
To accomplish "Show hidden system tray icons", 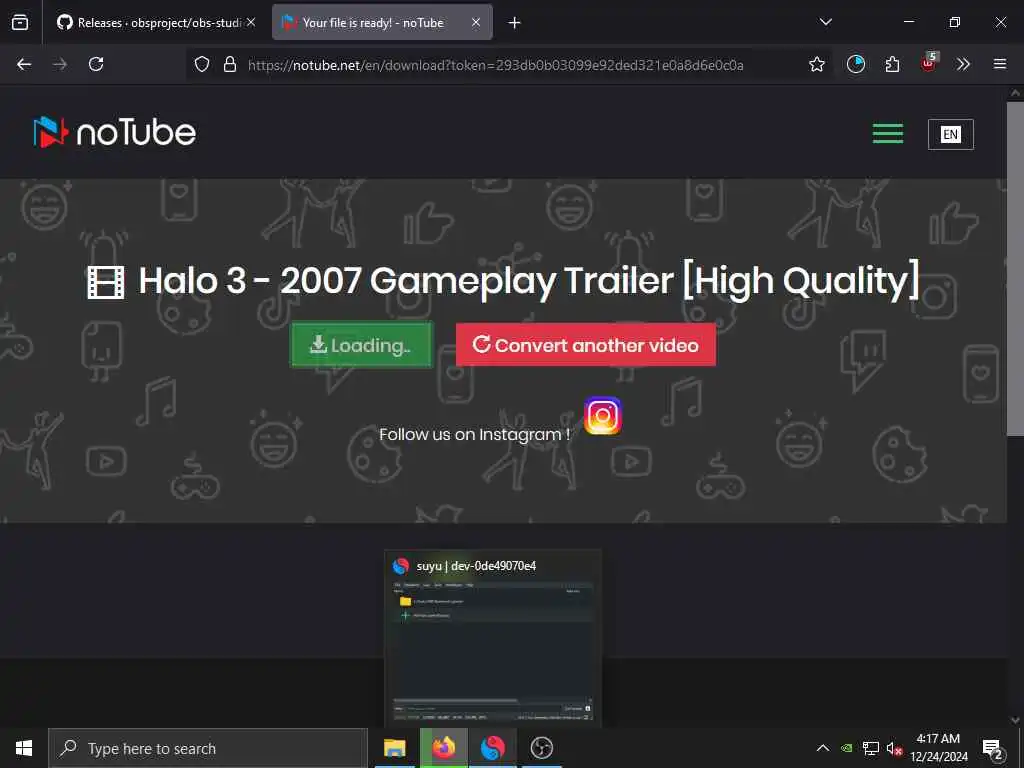I will (823, 748).
